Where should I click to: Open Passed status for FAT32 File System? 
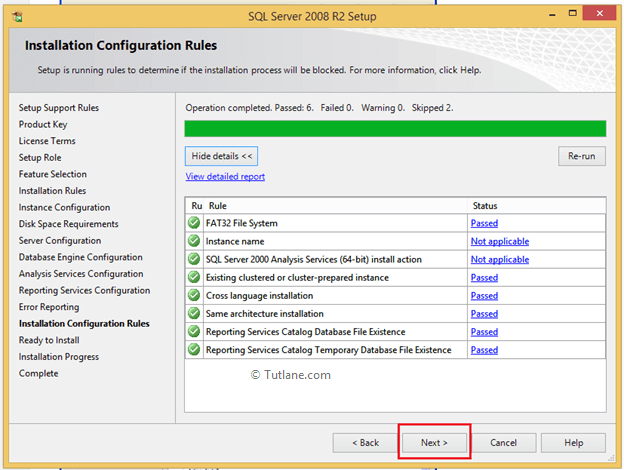click(484, 223)
